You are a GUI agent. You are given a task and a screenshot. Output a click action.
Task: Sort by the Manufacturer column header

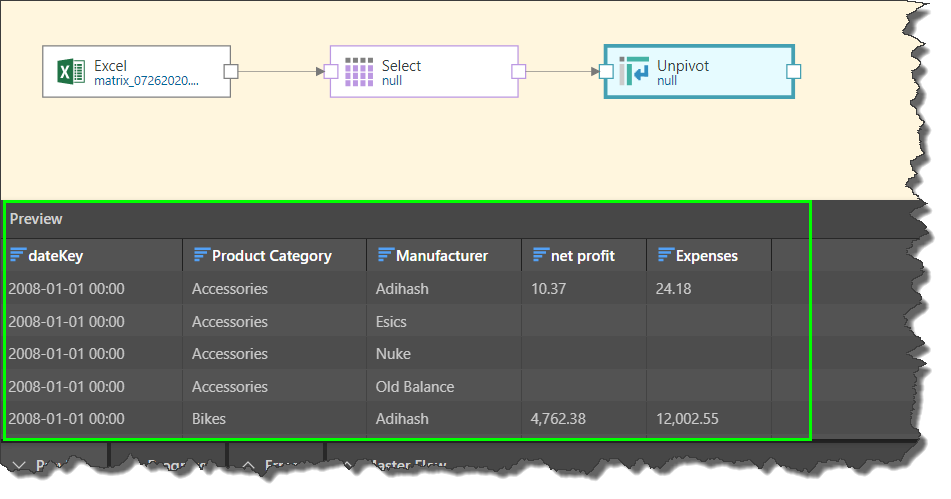[x=441, y=255]
